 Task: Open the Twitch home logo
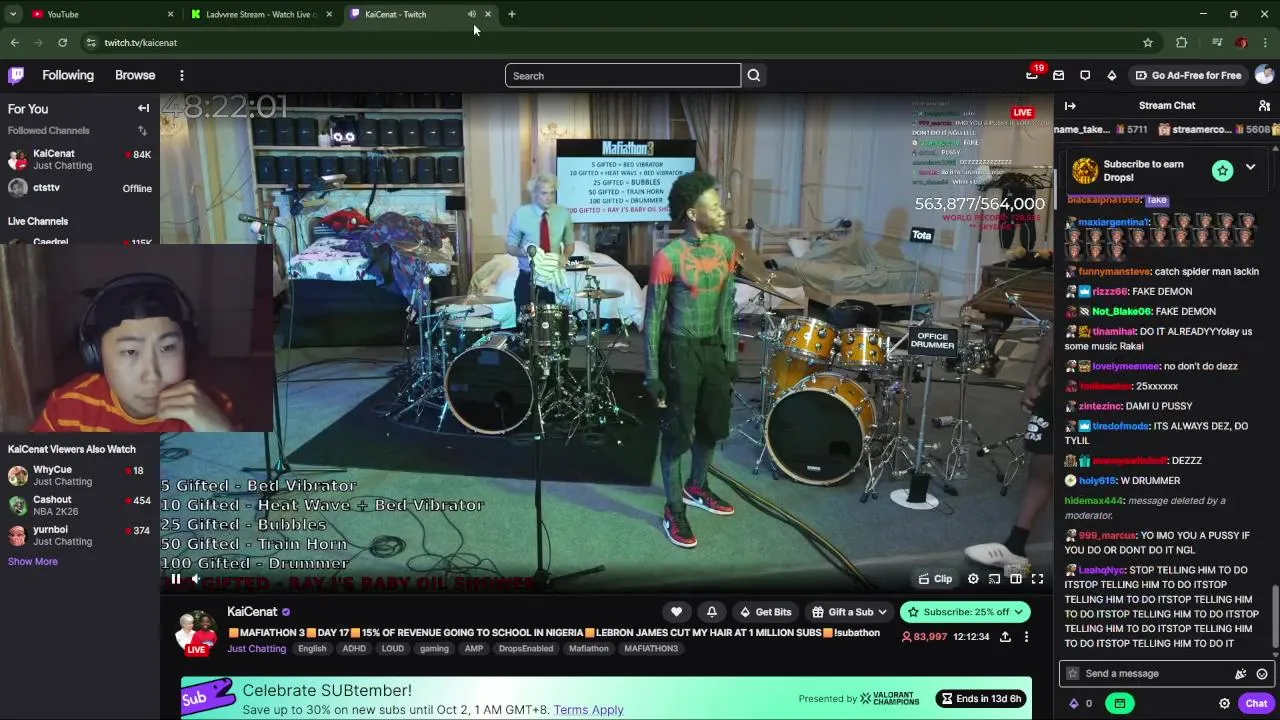click(16, 75)
